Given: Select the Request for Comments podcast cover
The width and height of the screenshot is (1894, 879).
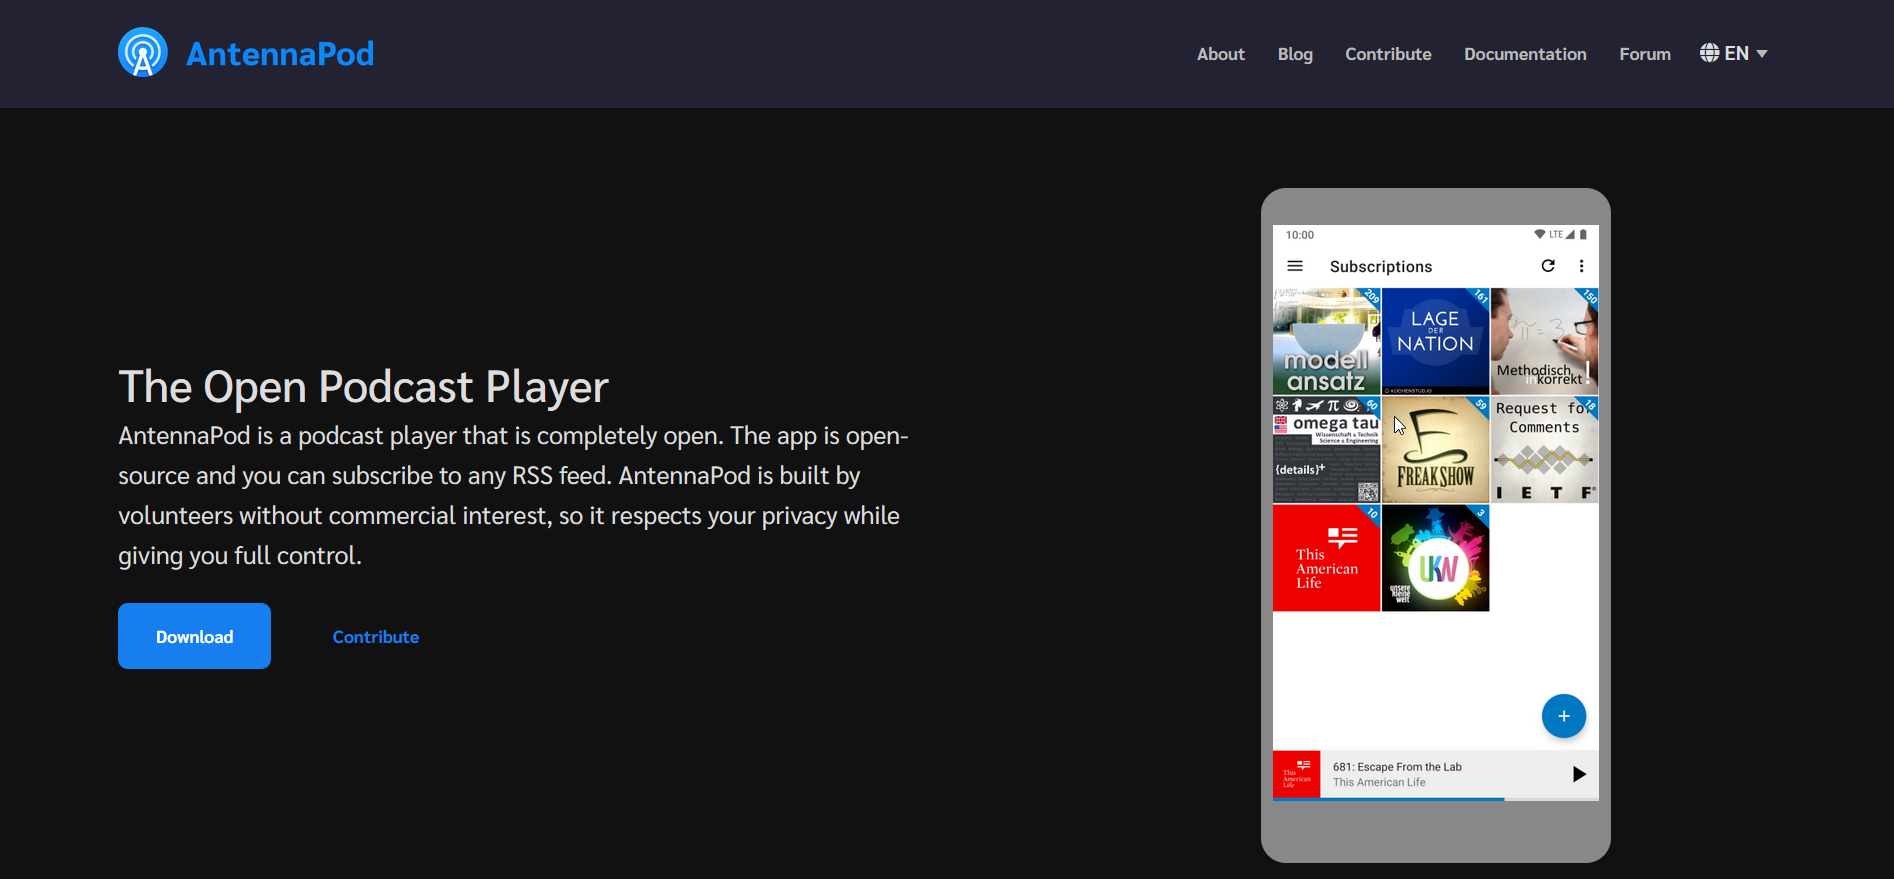Looking at the screenshot, I should [1544, 450].
